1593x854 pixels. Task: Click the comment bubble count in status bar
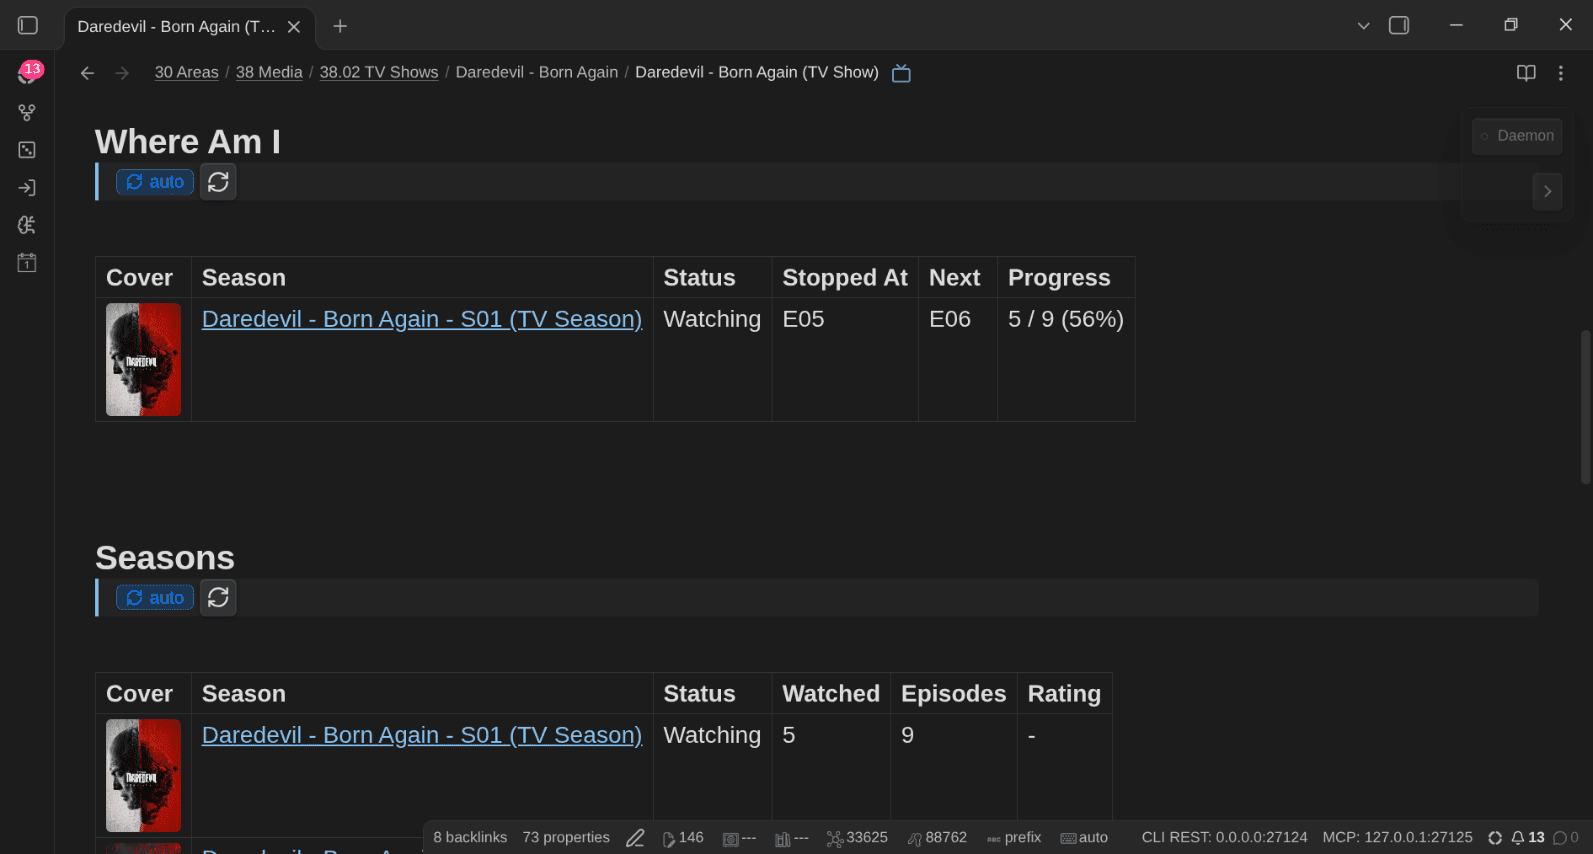click(x=1566, y=838)
